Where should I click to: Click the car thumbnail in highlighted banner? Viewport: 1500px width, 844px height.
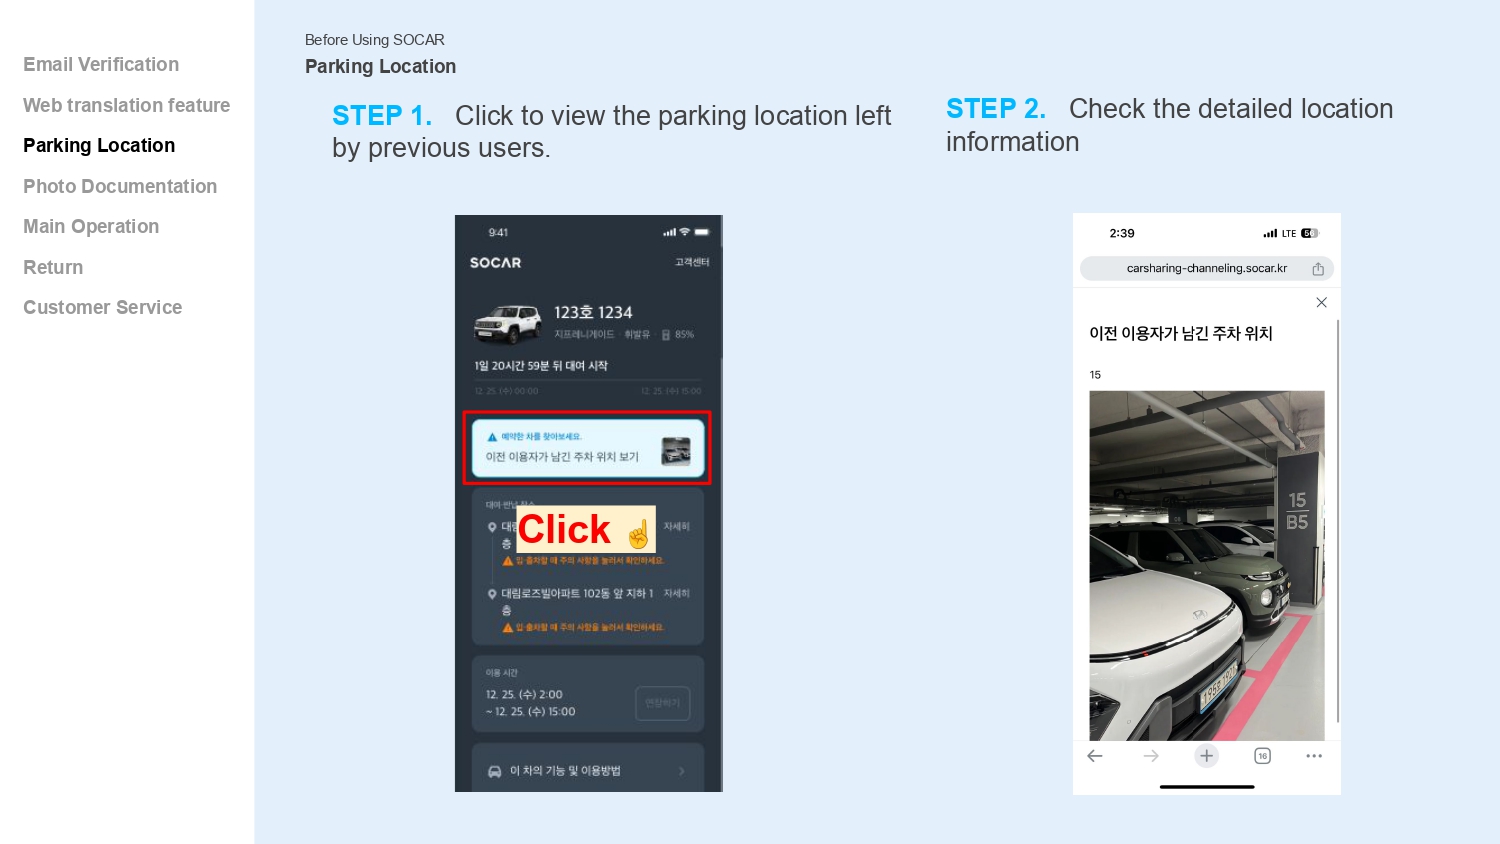(676, 452)
